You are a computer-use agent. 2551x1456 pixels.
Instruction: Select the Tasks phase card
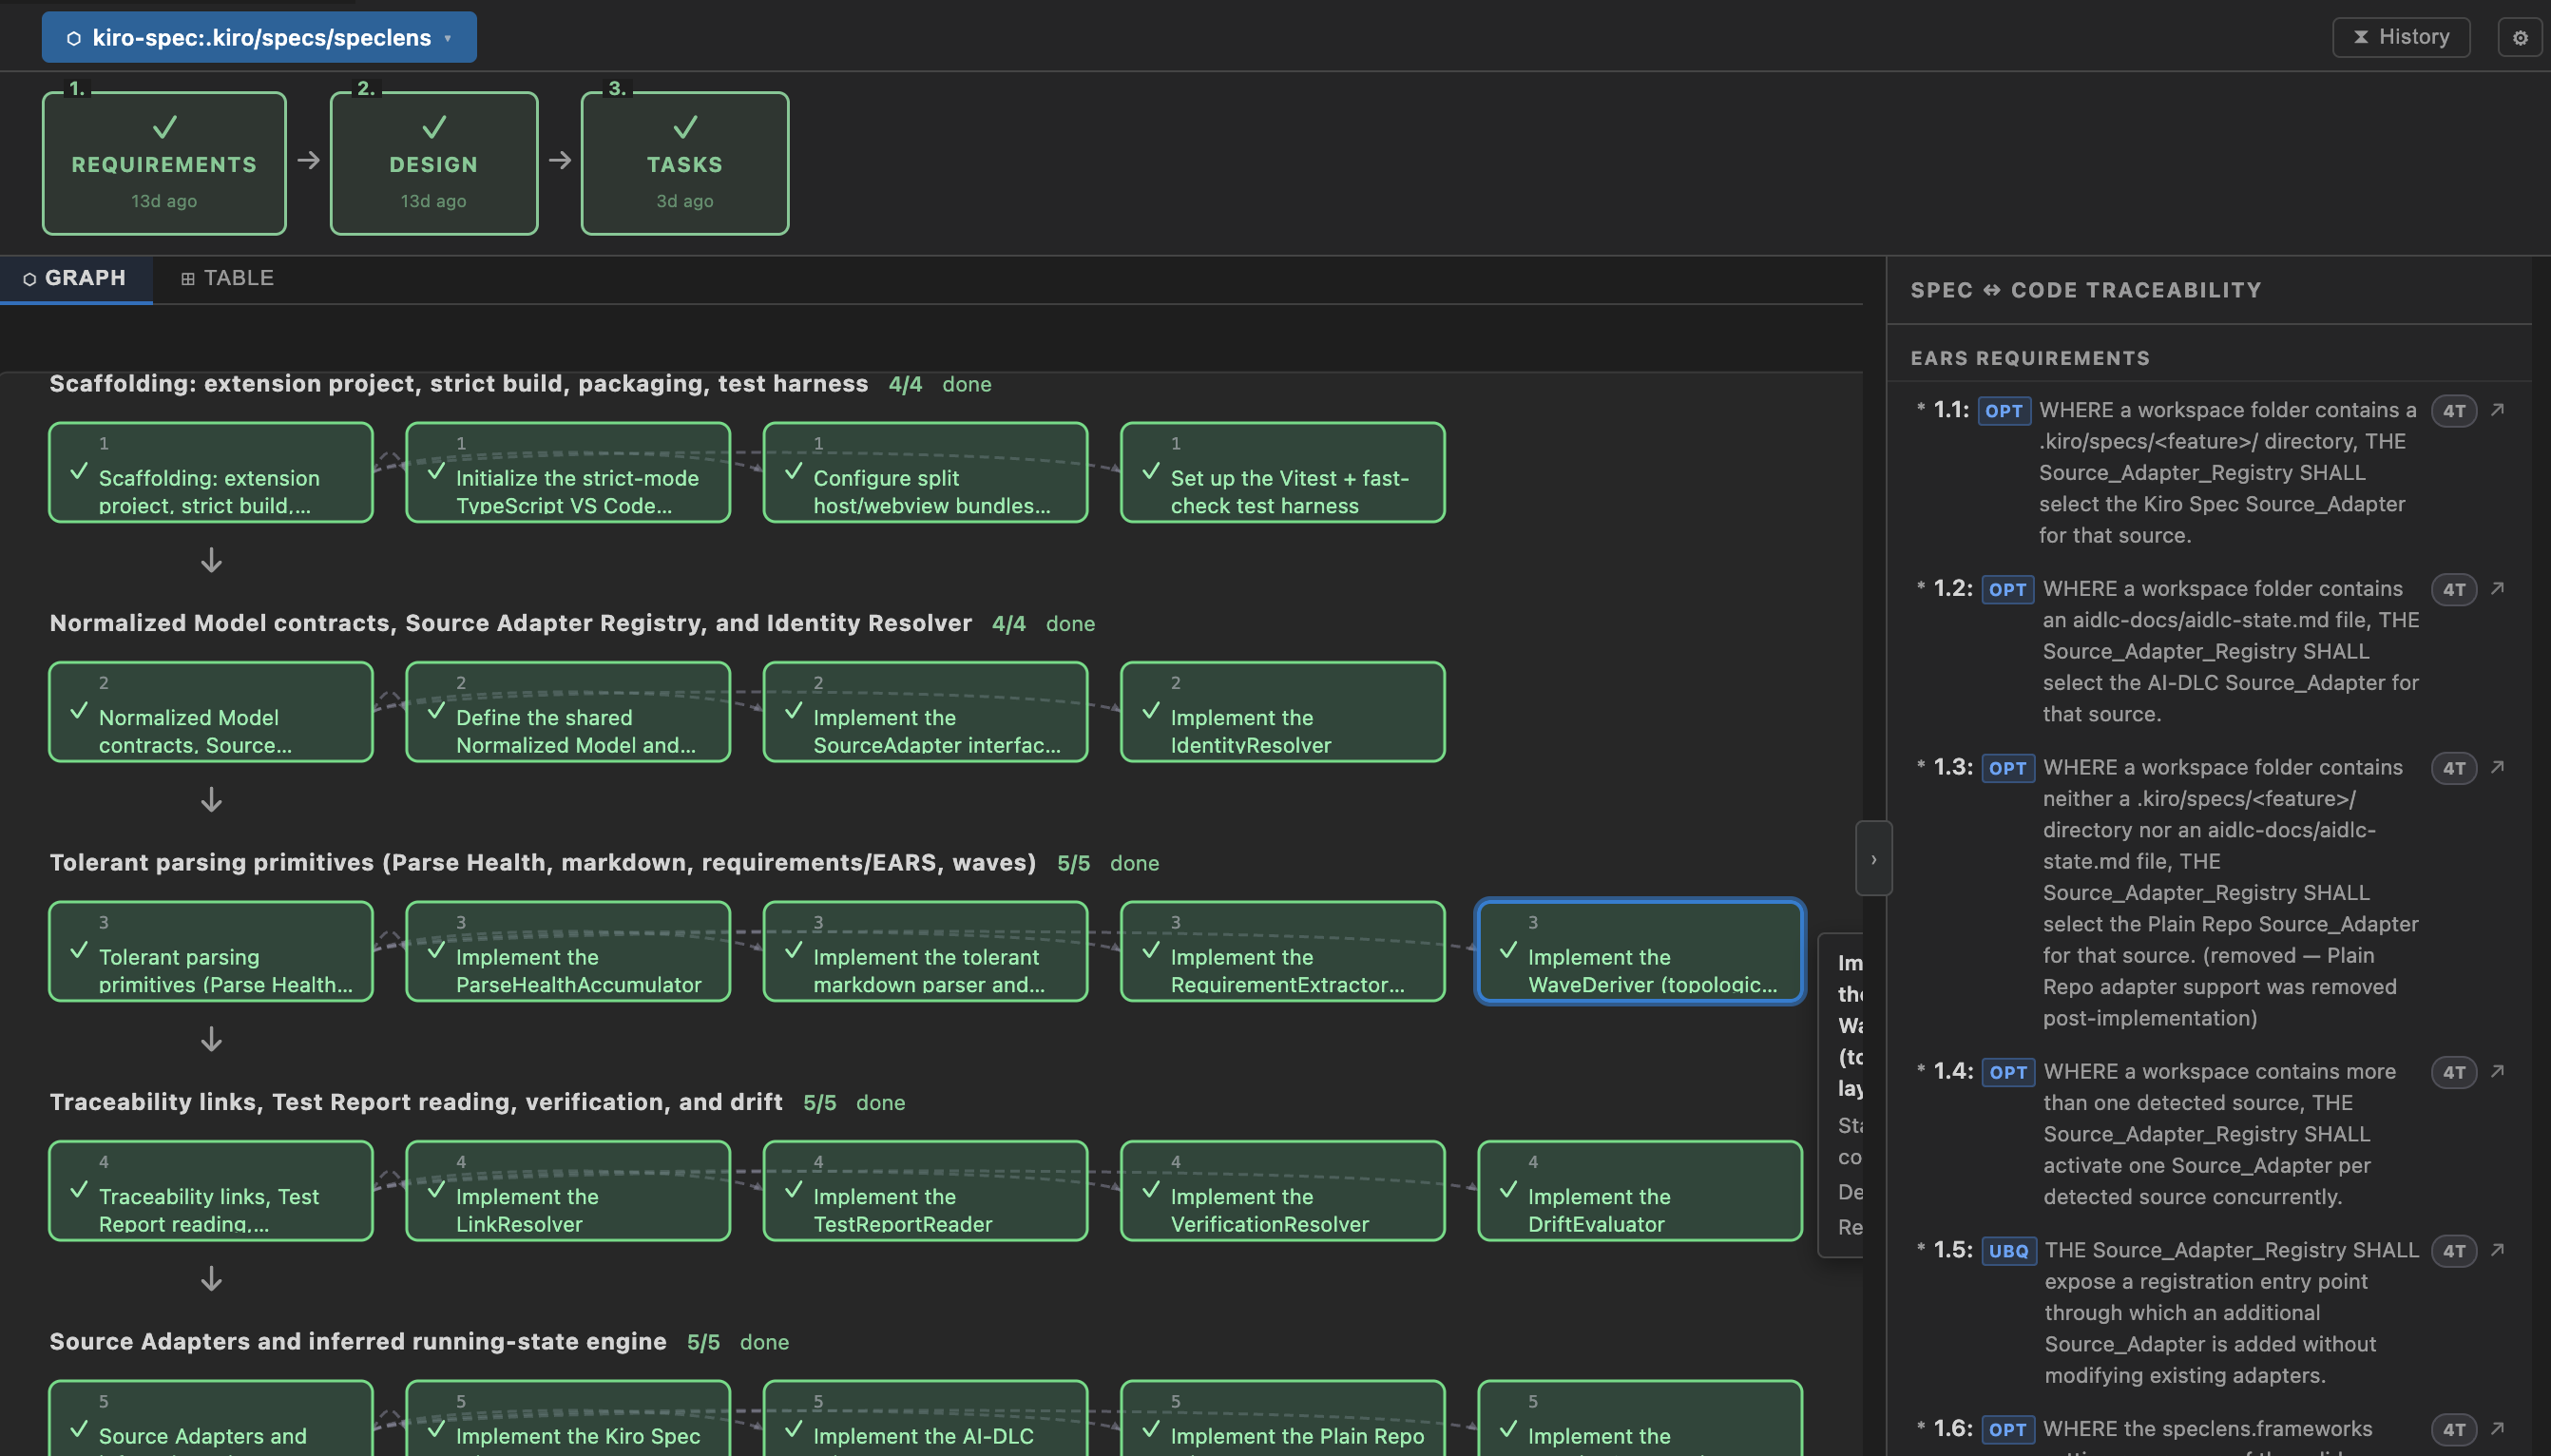[685, 163]
